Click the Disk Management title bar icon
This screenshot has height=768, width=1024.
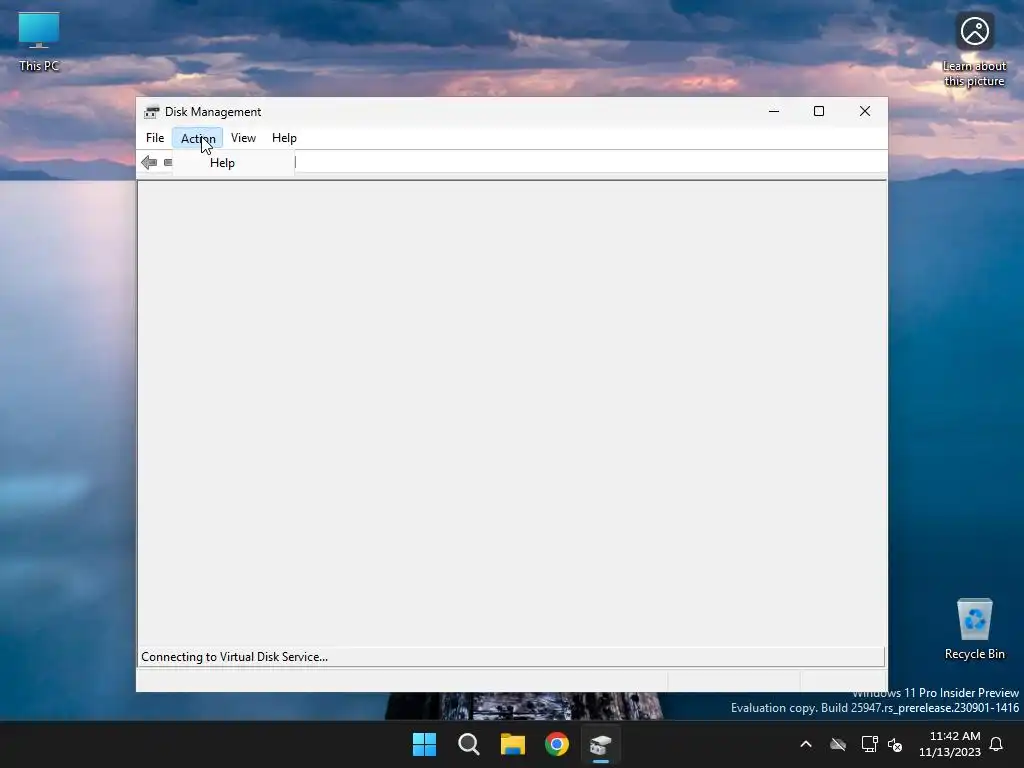(x=152, y=112)
